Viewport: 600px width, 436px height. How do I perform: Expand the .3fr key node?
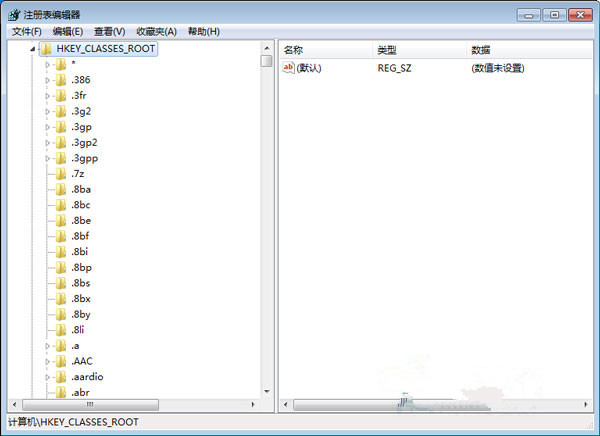pos(47,96)
